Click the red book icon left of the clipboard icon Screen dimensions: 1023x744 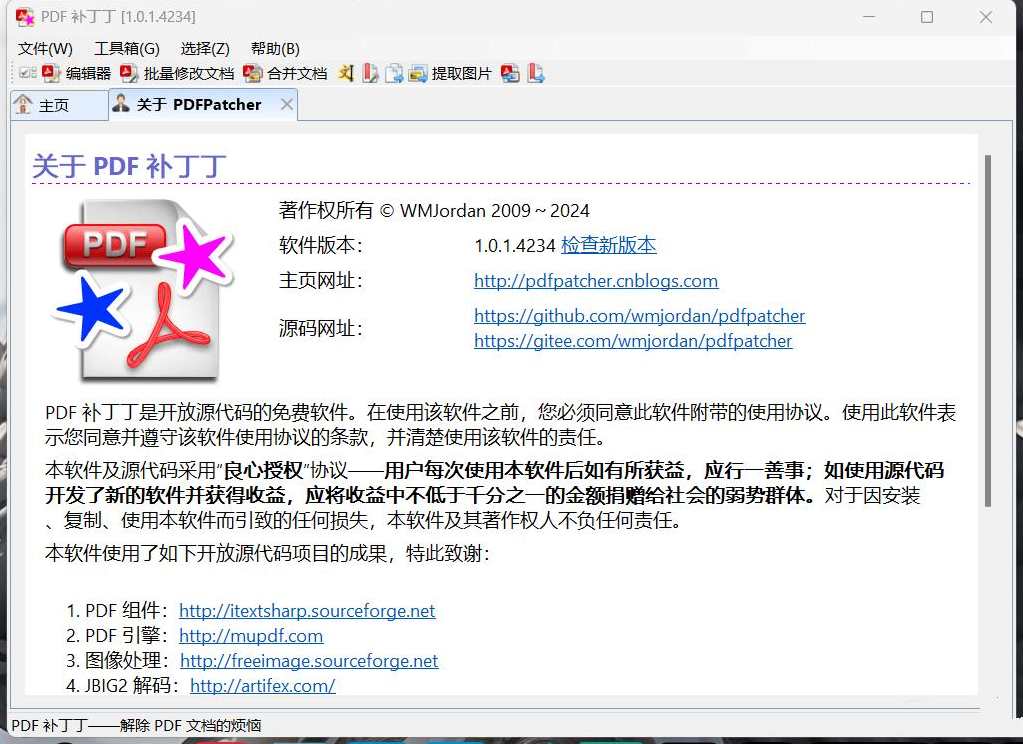pyautogui.click(x=370, y=73)
